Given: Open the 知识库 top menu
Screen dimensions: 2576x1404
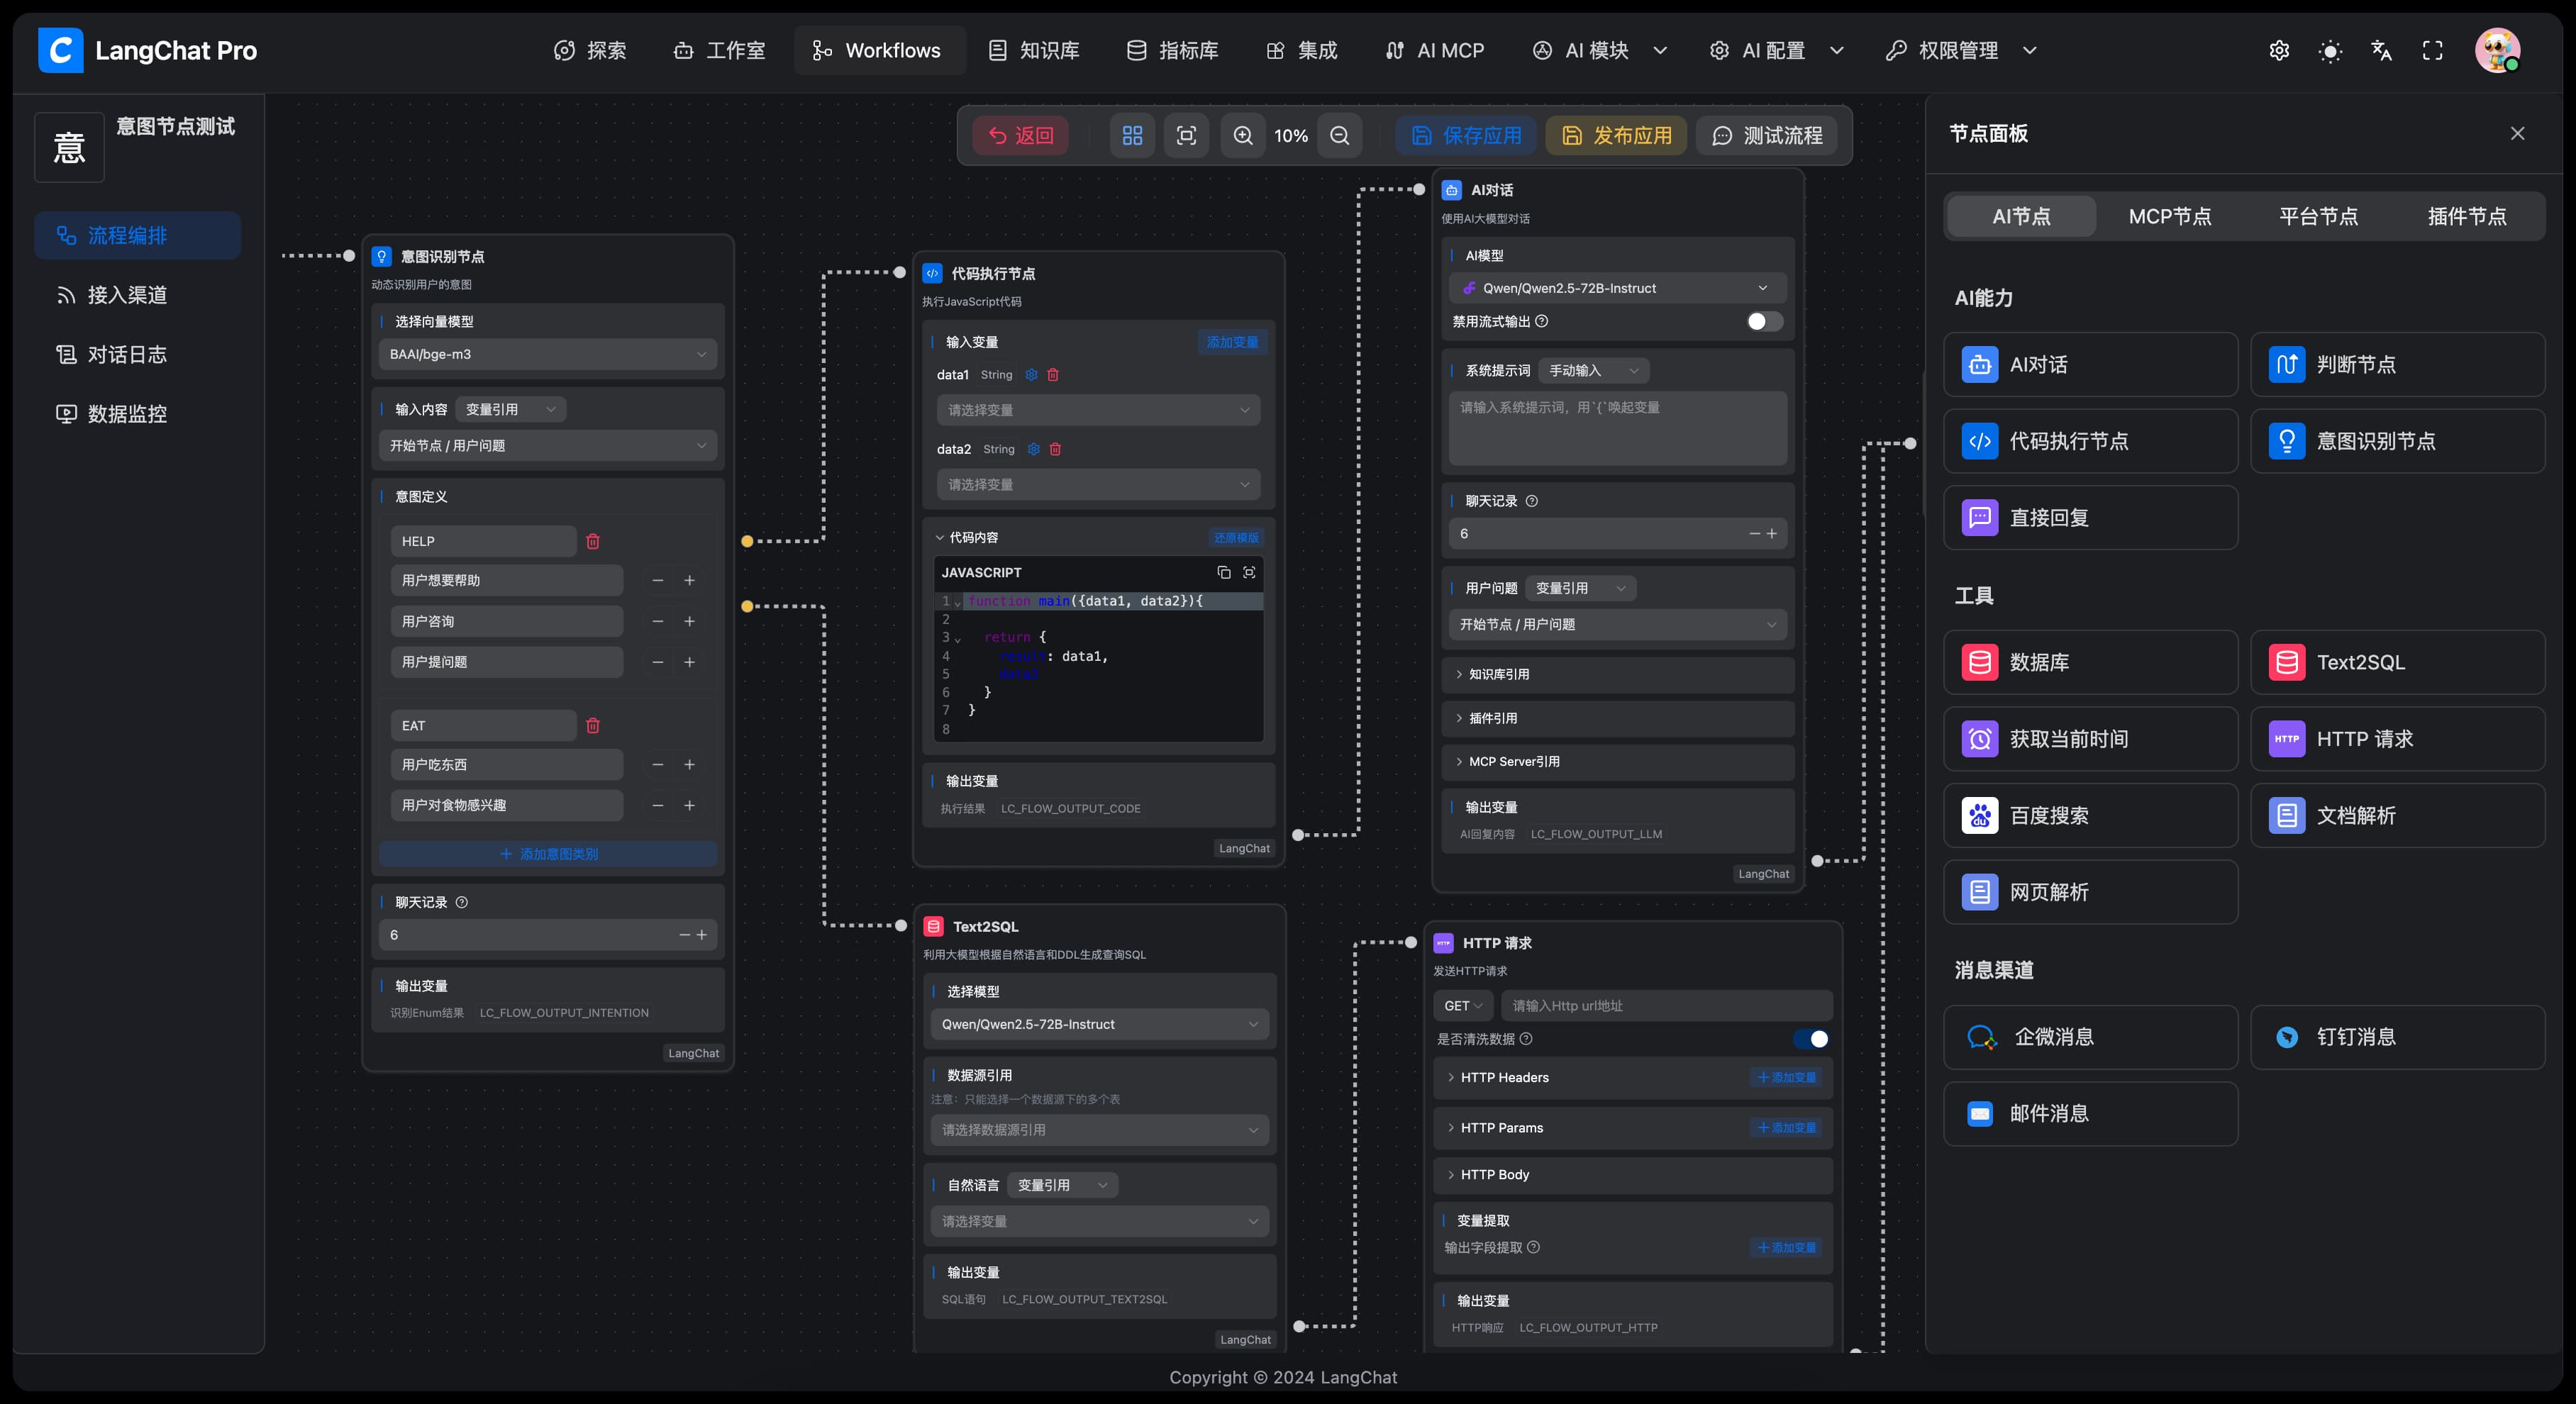Looking at the screenshot, I should [x=1034, y=50].
